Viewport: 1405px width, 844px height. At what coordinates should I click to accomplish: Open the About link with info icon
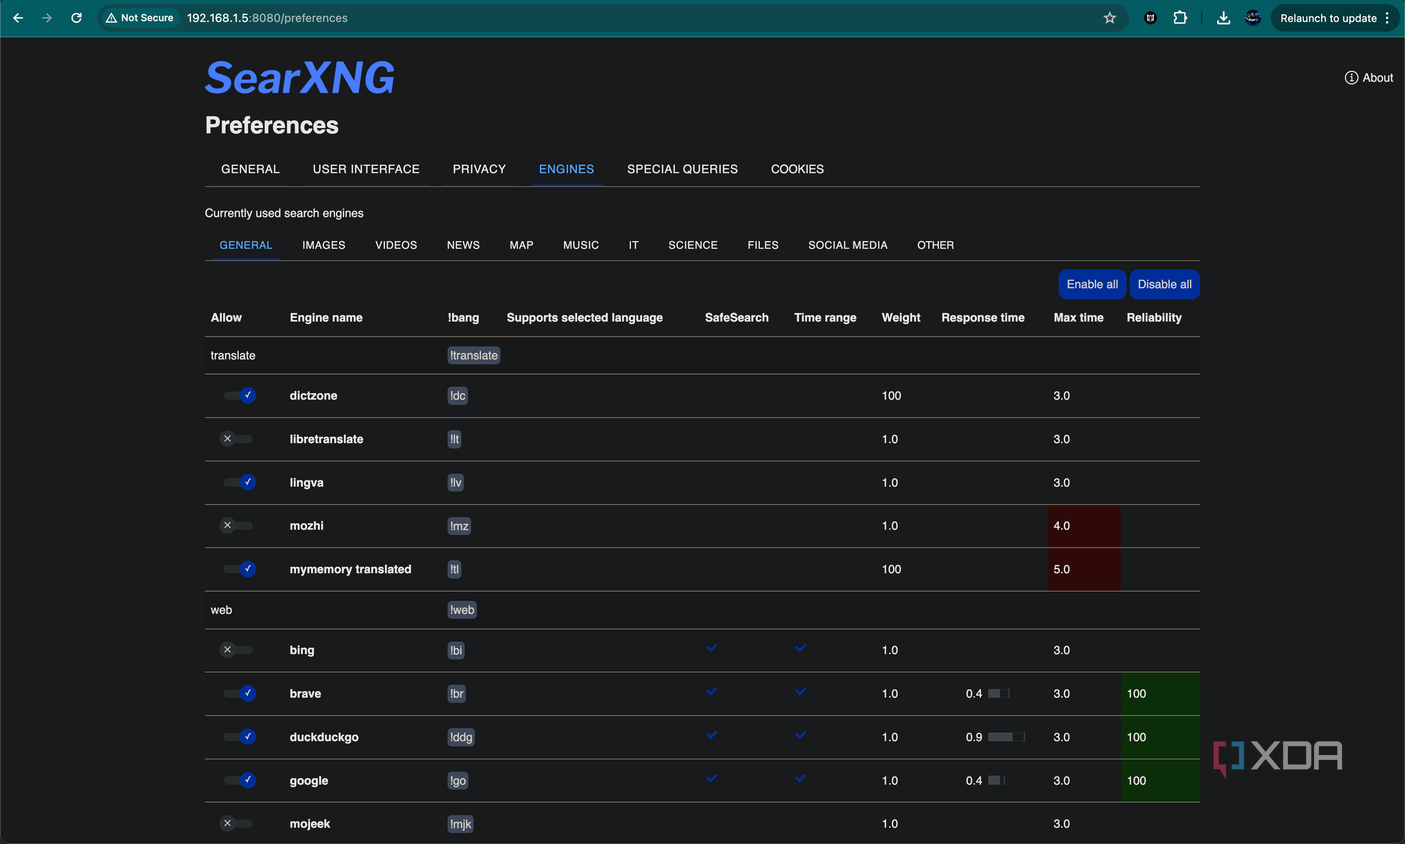pos(1368,78)
